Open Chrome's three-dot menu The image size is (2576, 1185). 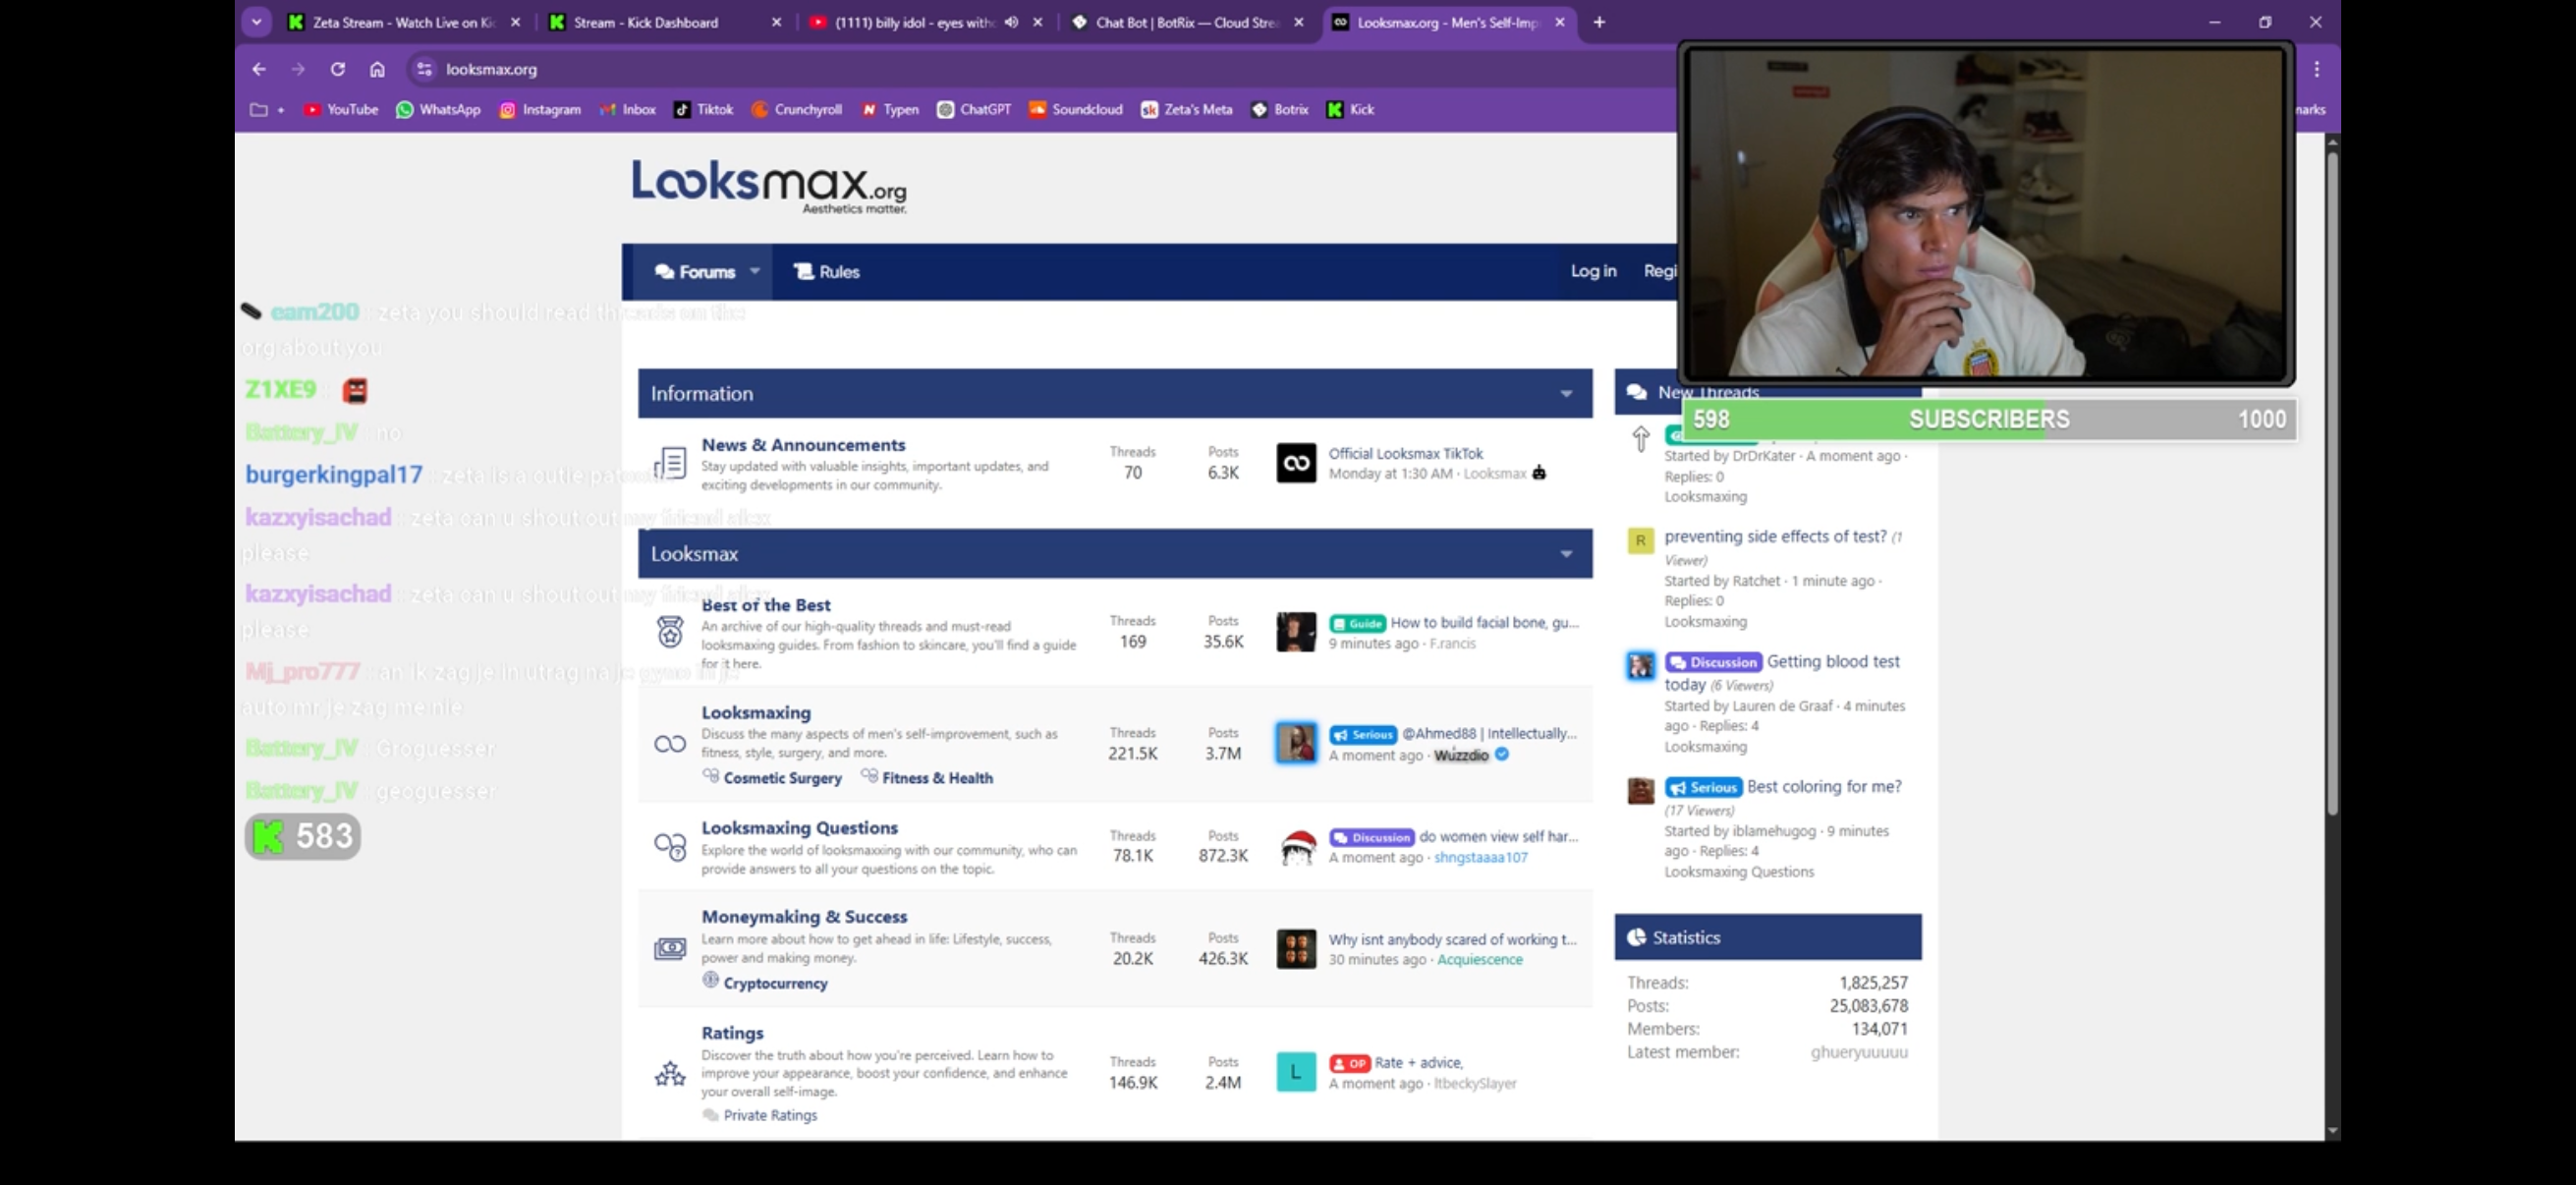(x=2316, y=69)
